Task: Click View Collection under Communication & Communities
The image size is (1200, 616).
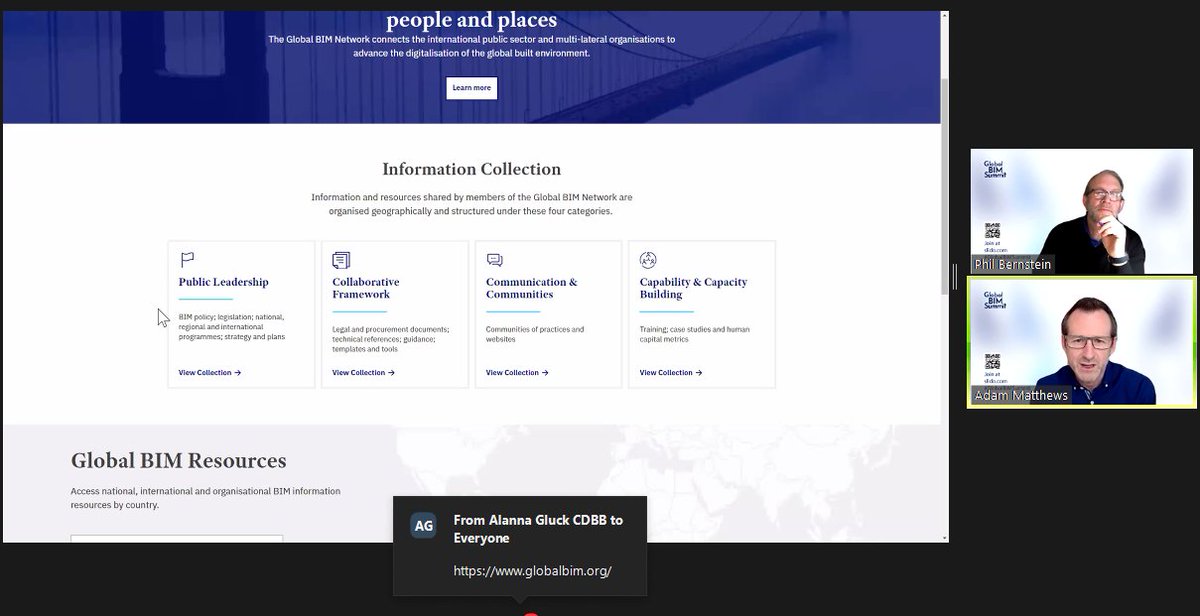Action: pos(516,372)
